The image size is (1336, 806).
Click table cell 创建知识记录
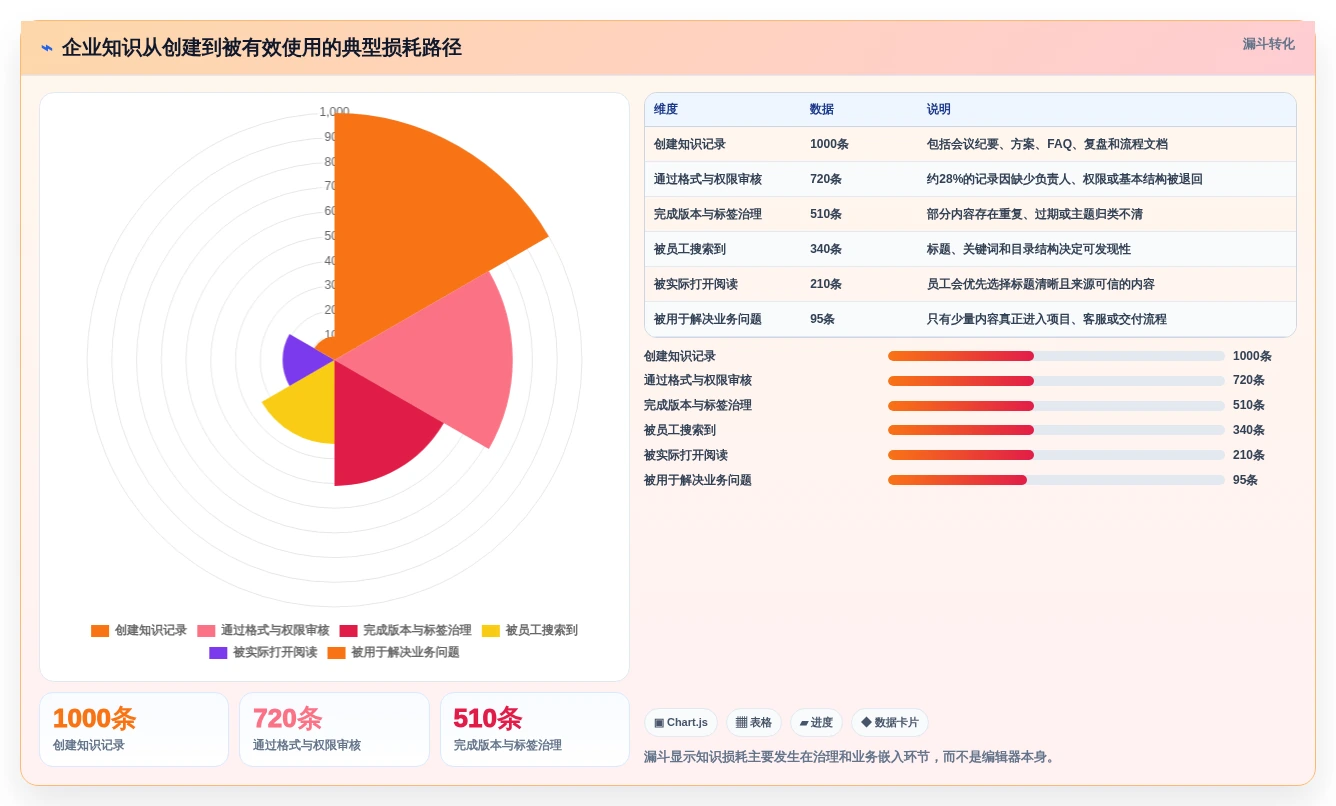(690, 144)
